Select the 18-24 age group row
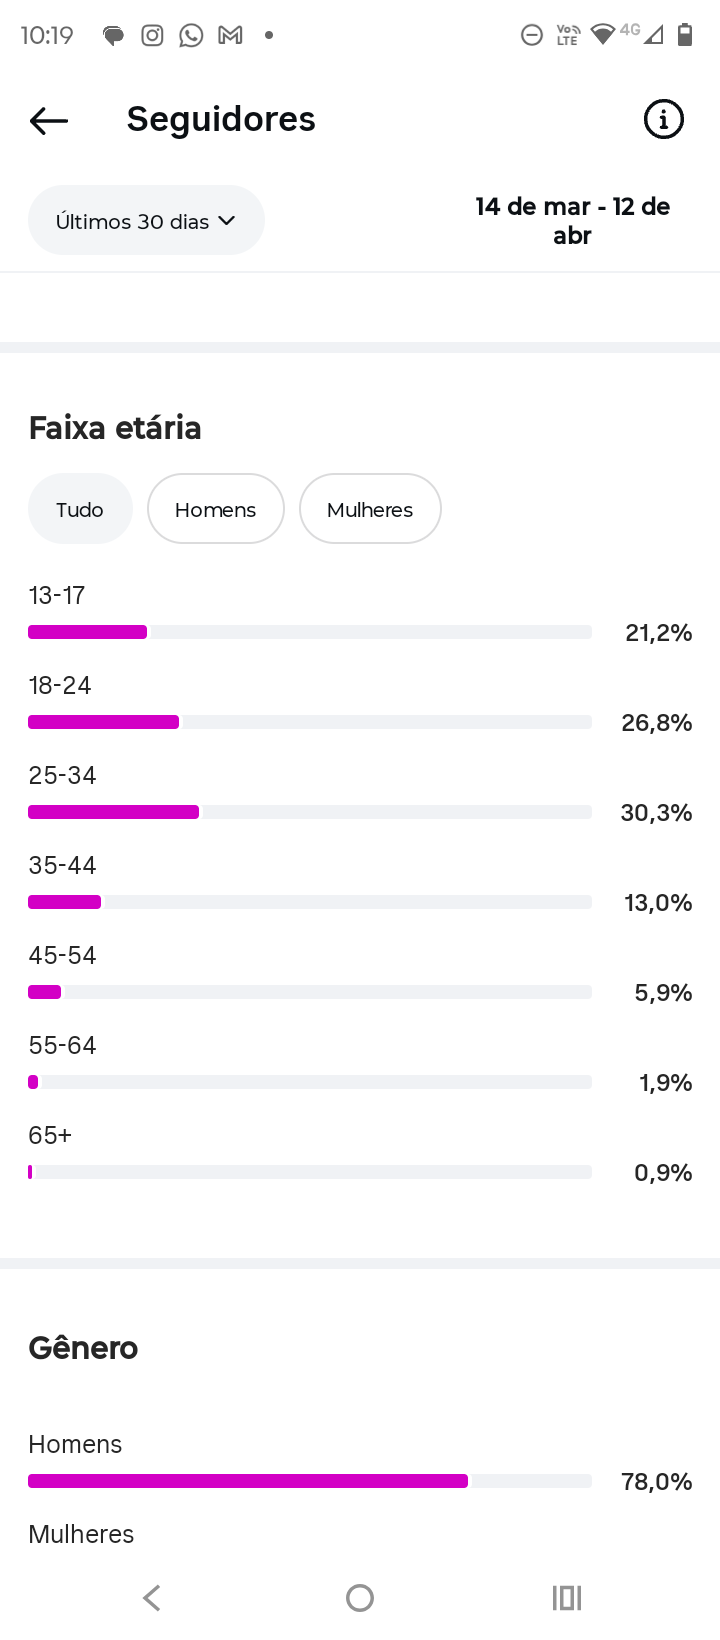The width and height of the screenshot is (720, 1640). point(310,705)
